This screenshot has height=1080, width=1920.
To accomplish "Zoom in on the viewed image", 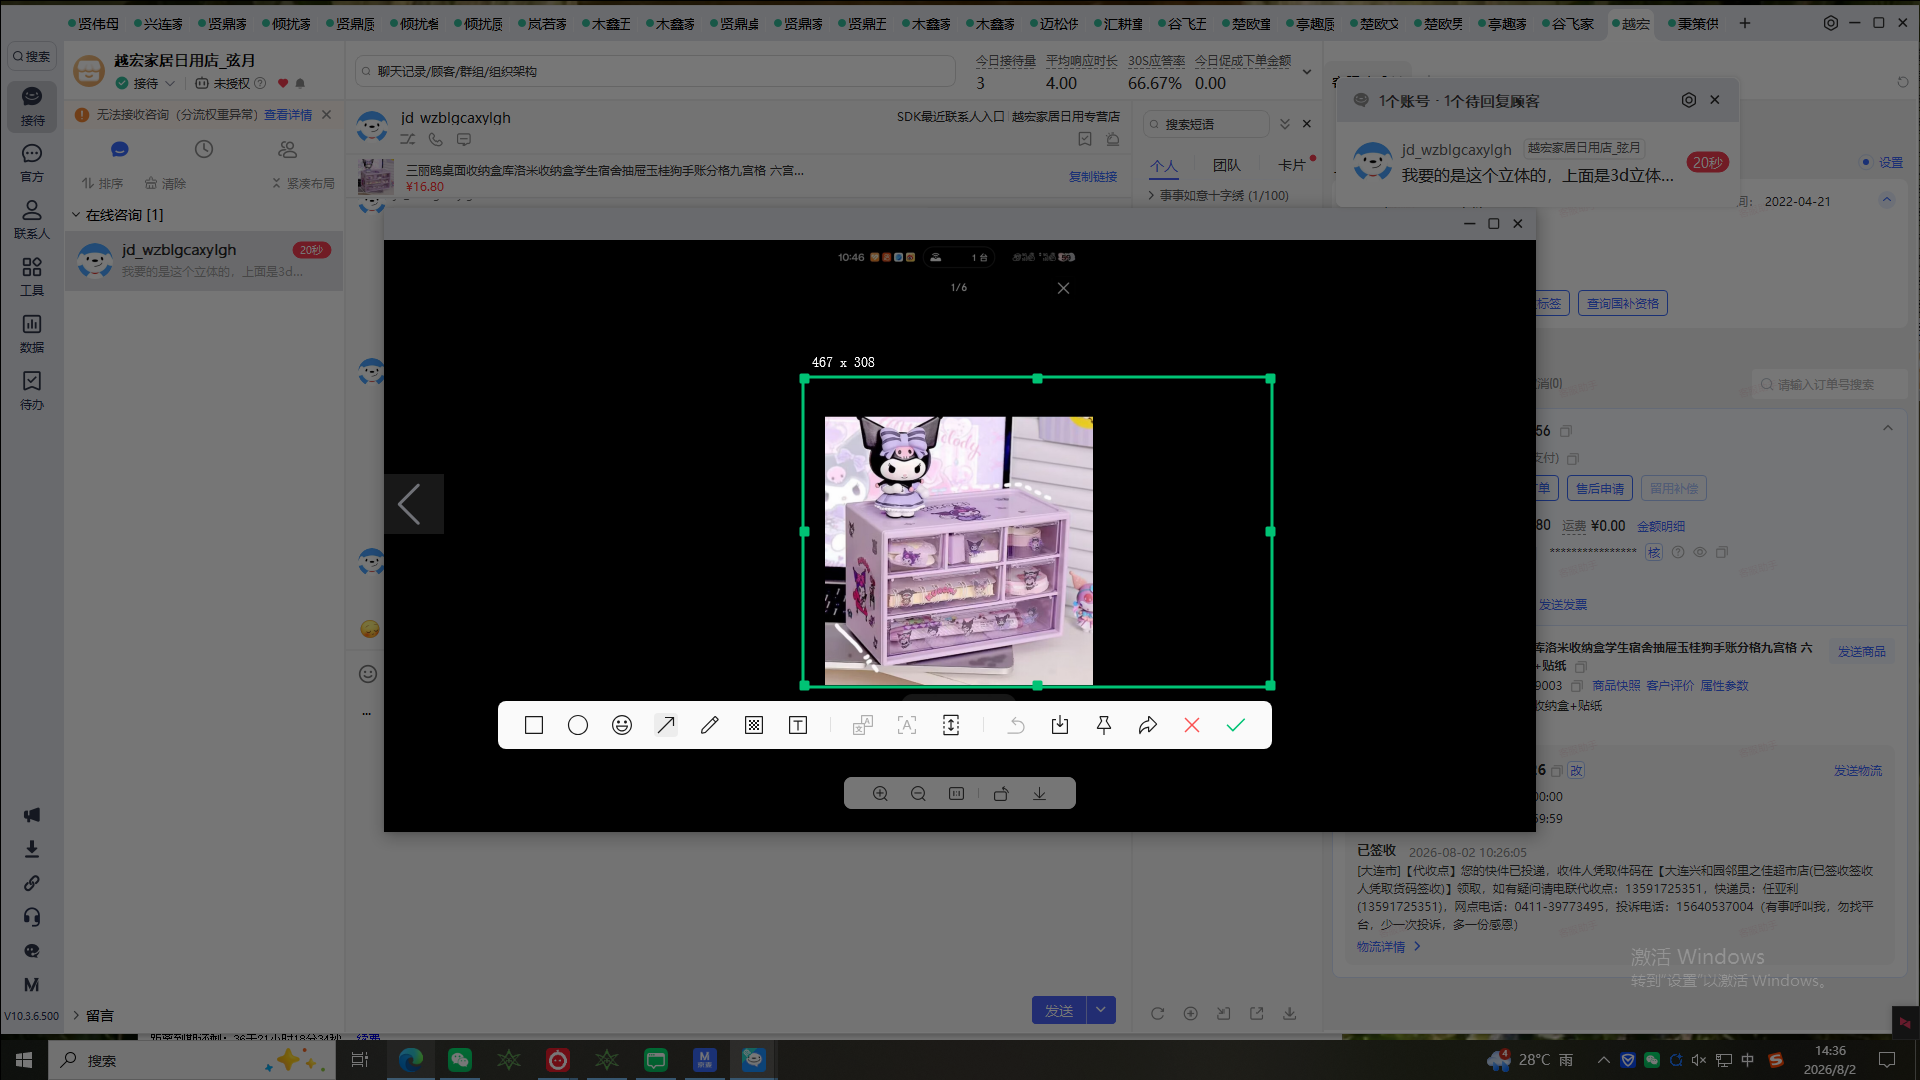I will point(880,793).
